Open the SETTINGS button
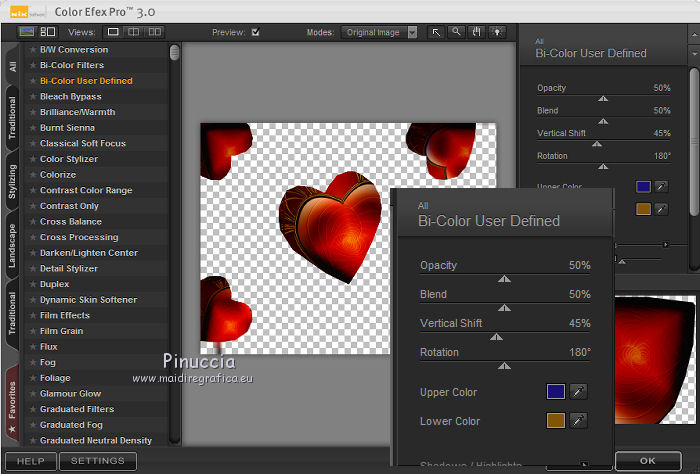The width and height of the screenshot is (700, 474). pos(98,461)
